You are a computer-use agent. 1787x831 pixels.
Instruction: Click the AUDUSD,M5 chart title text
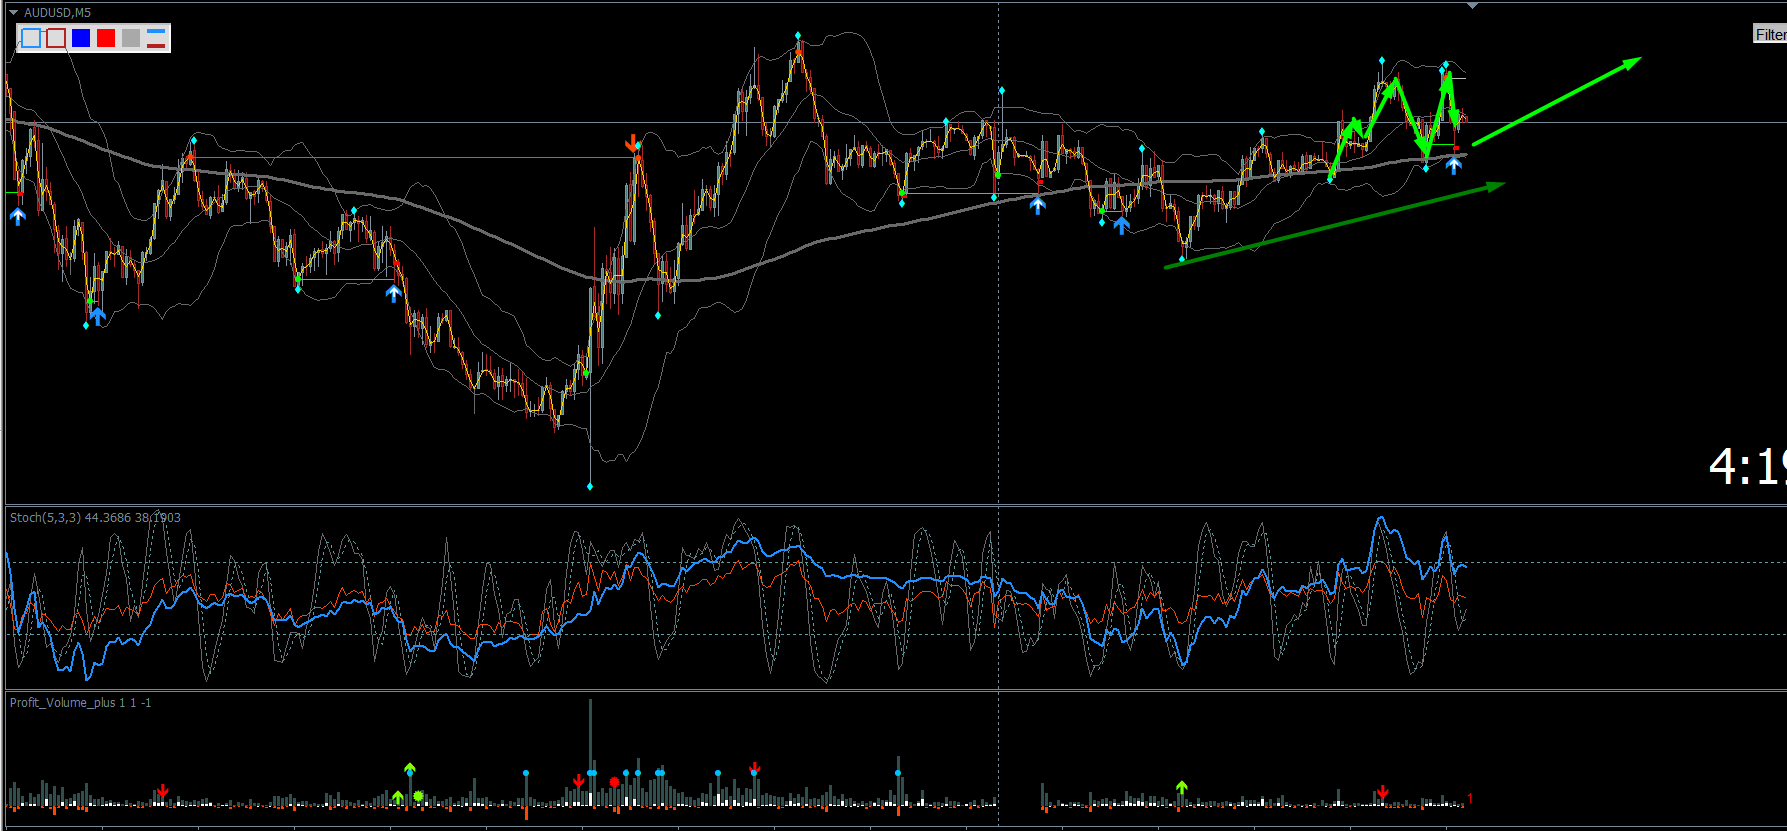pos(57,13)
